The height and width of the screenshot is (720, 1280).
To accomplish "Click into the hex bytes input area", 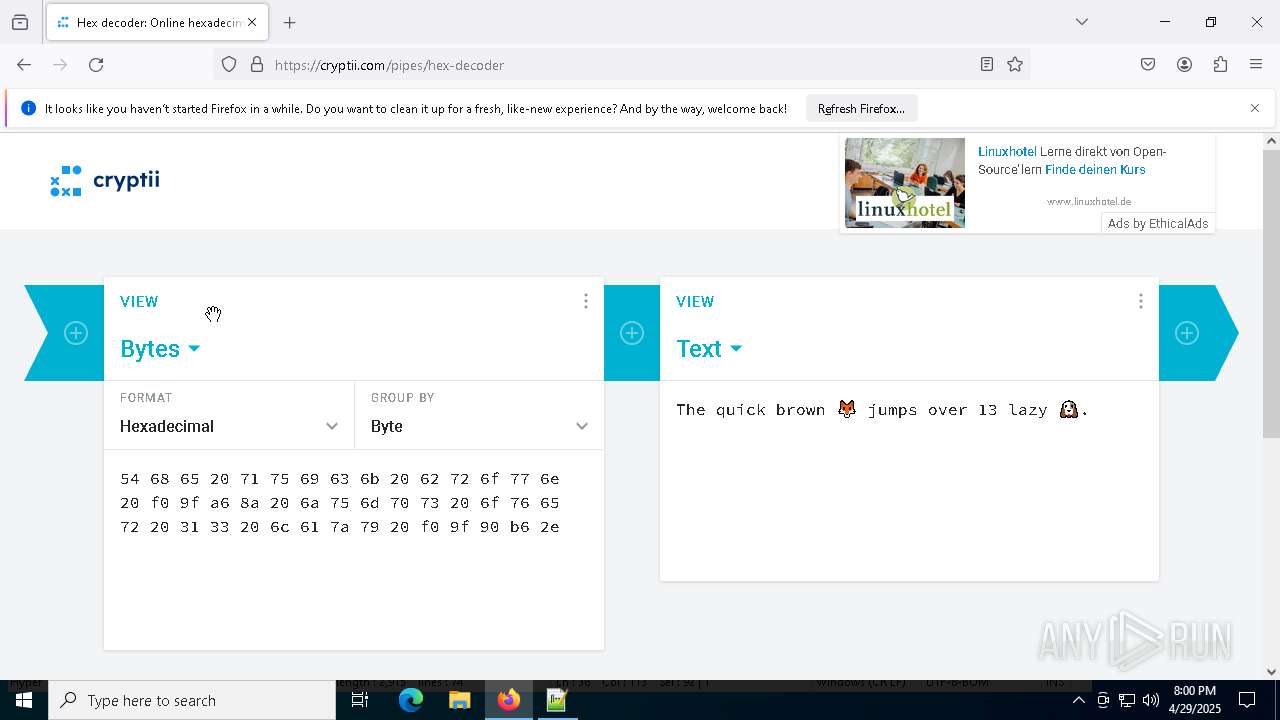I will point(354,550).
